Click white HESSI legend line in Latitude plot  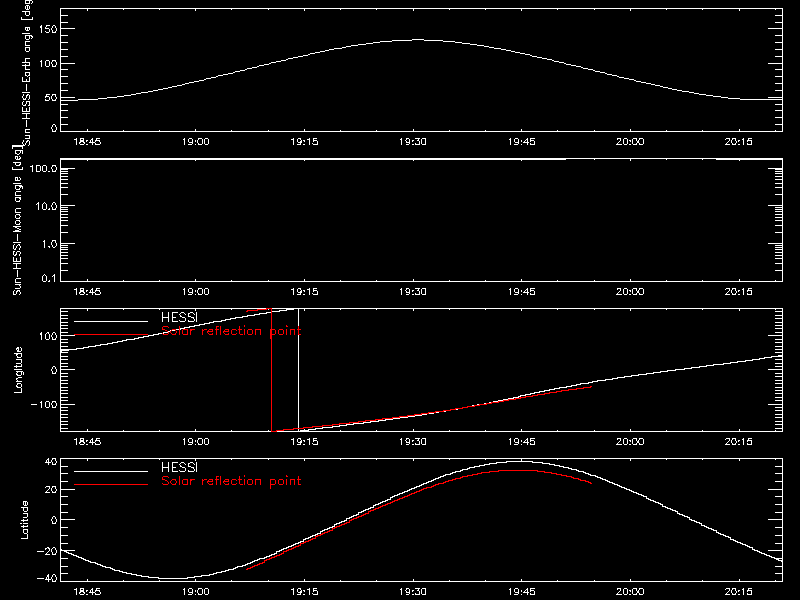point(111,471)
